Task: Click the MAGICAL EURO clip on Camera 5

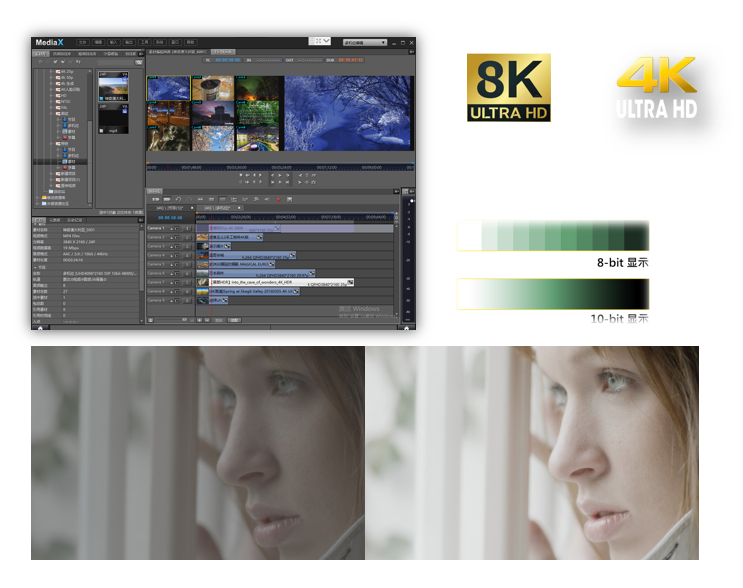Action: pyautogui.click(x=236, y=264)
